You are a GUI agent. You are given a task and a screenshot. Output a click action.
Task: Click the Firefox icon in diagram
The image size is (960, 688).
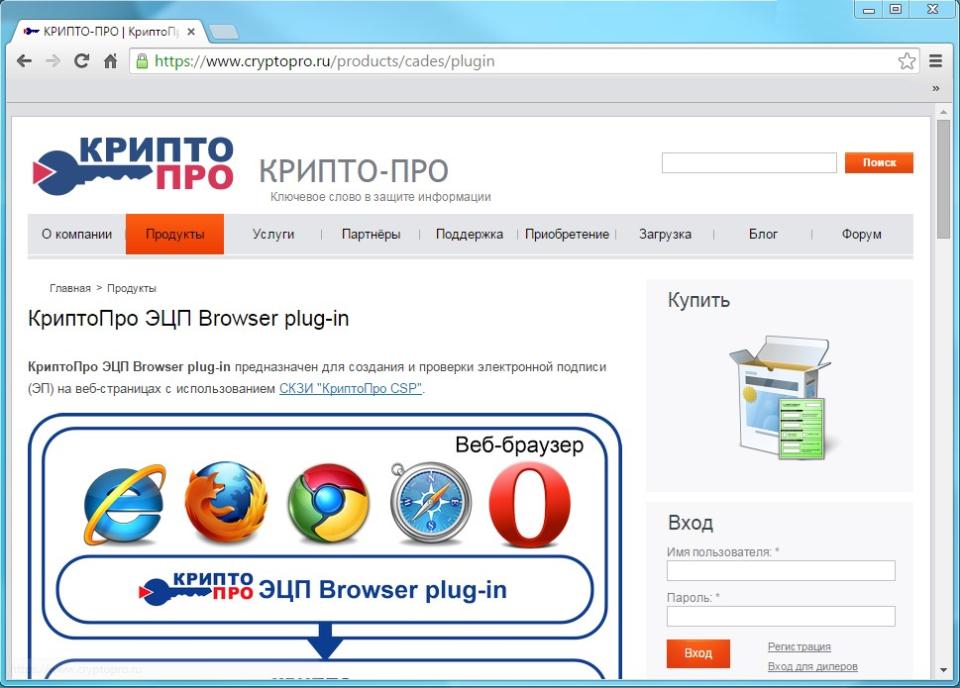(x=226, y=503)
